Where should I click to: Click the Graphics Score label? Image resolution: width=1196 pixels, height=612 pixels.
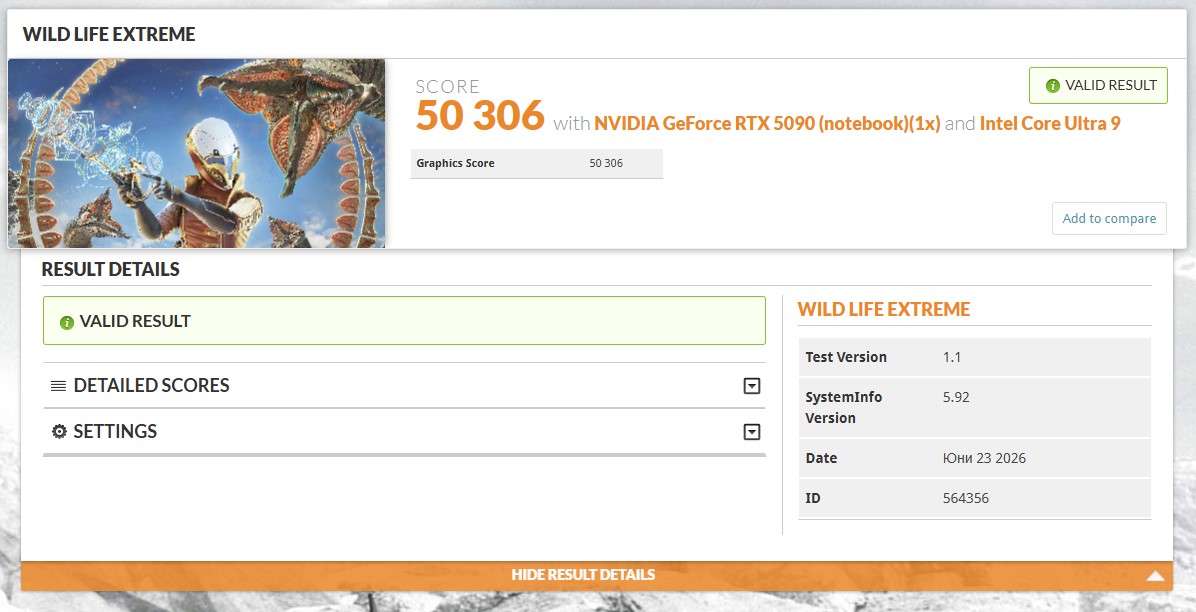point(455,163)
